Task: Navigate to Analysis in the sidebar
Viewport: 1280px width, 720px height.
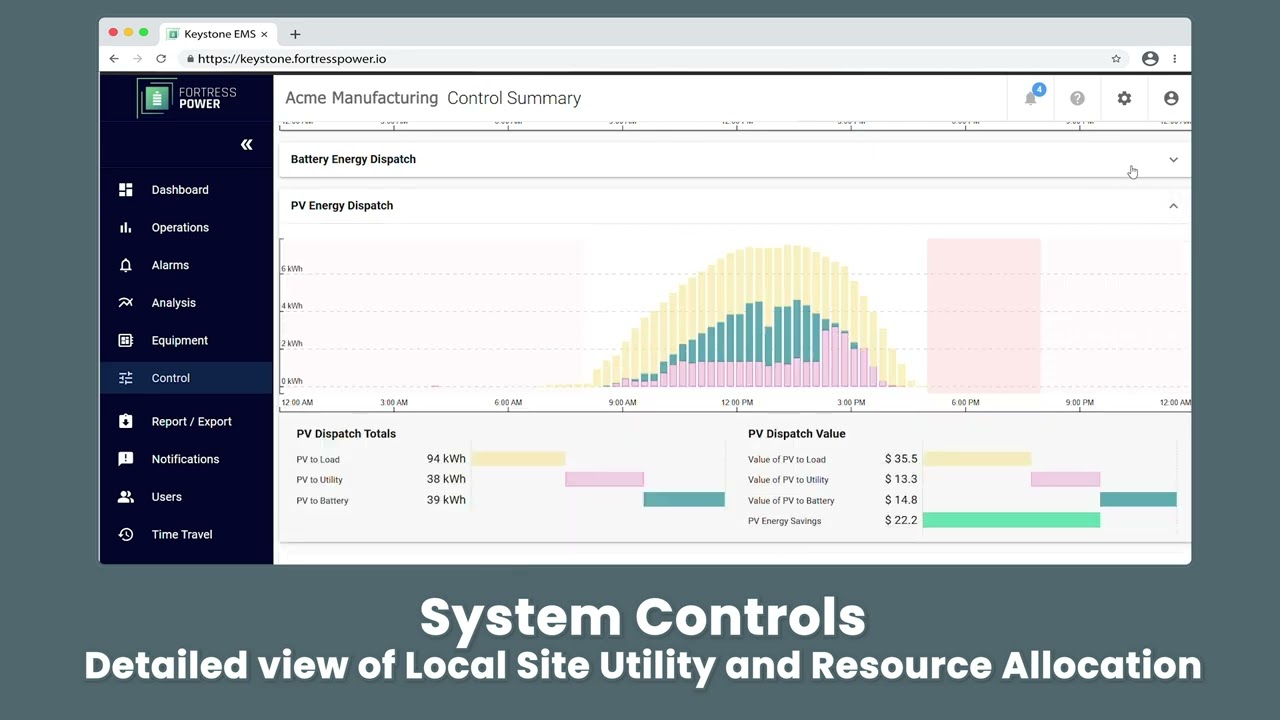Action: coord(173,303)
